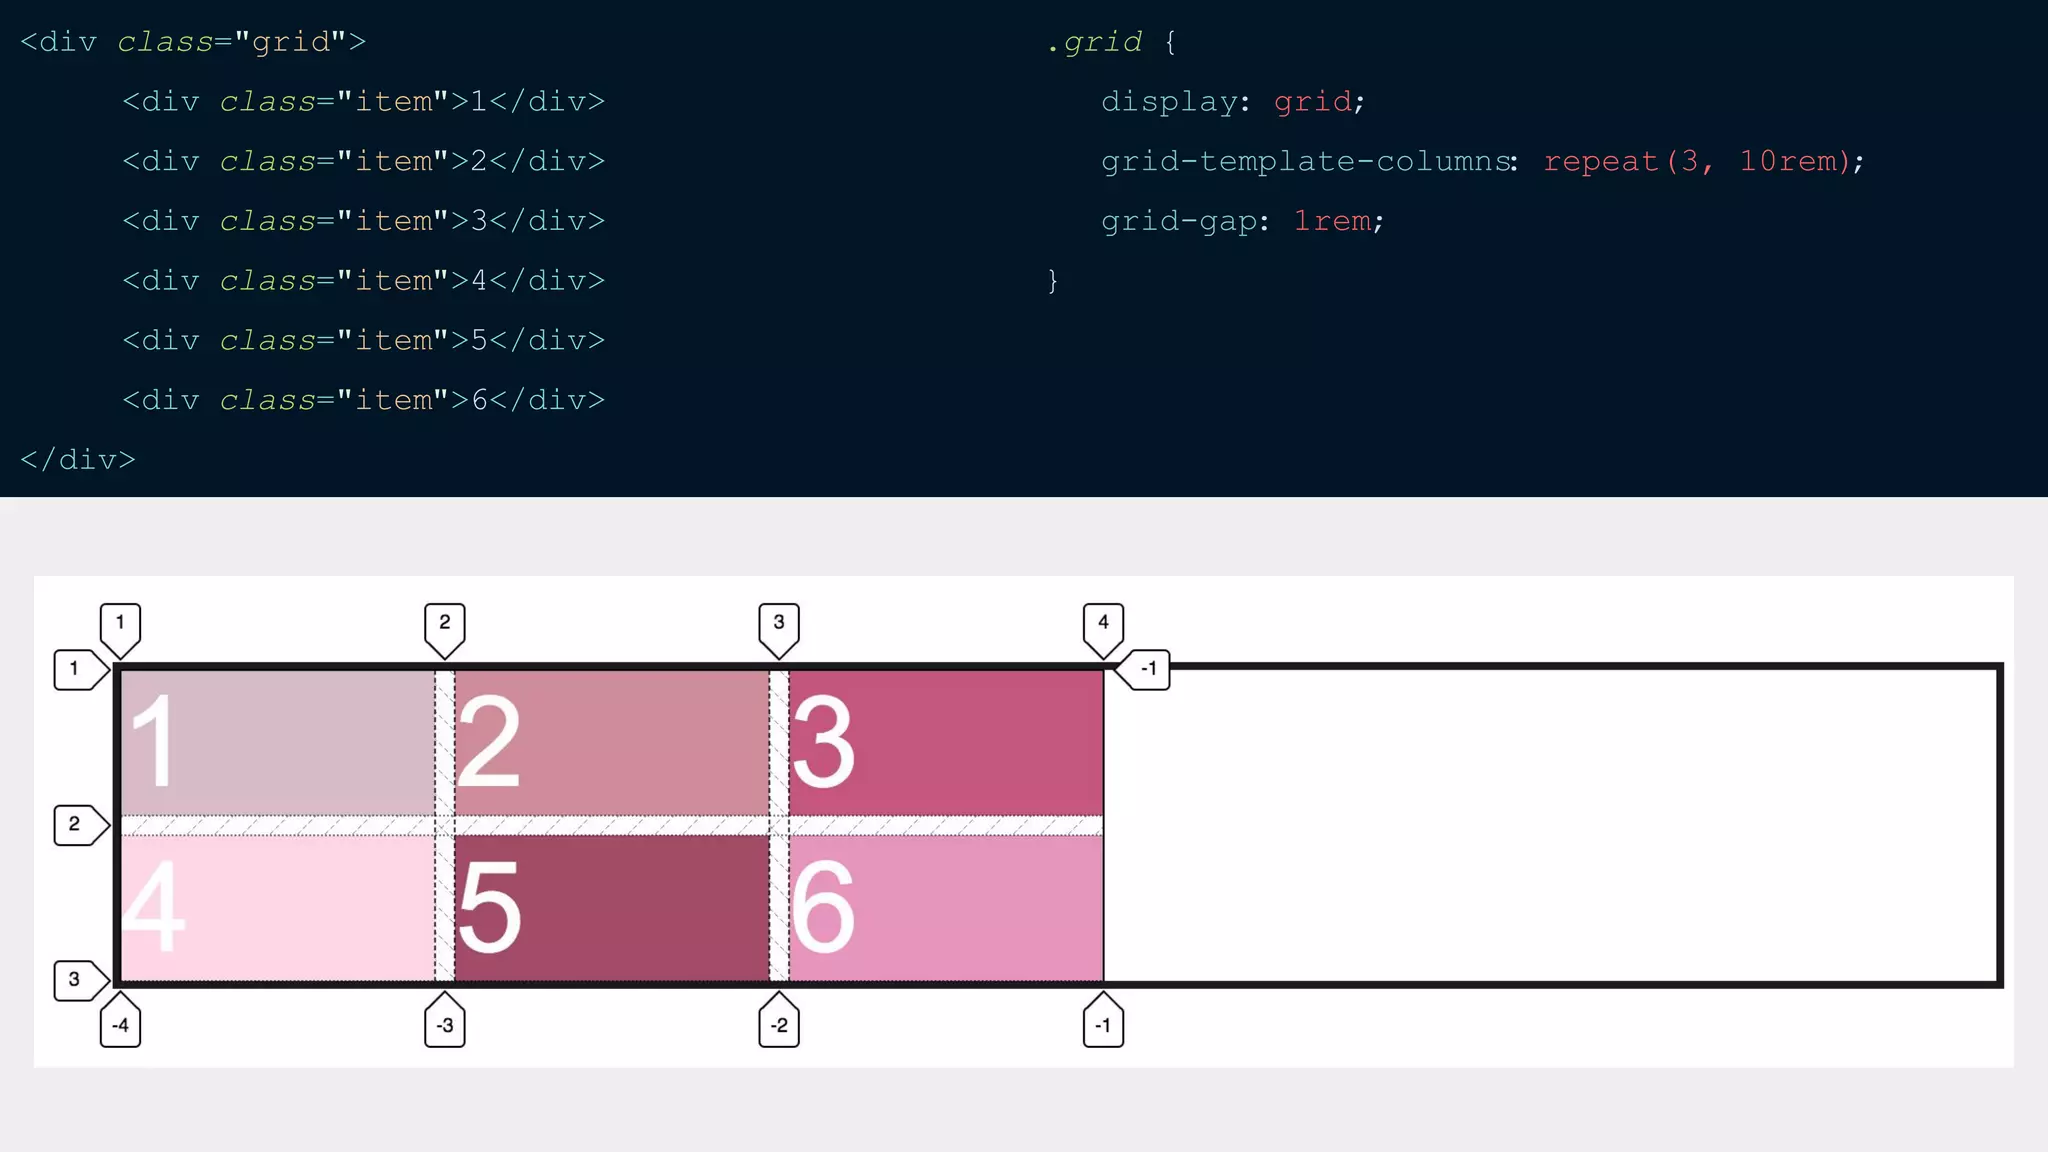Click bottom column line marker -4
The width and height of the screenshot is (2048, 1152).
pos(120,1024)
